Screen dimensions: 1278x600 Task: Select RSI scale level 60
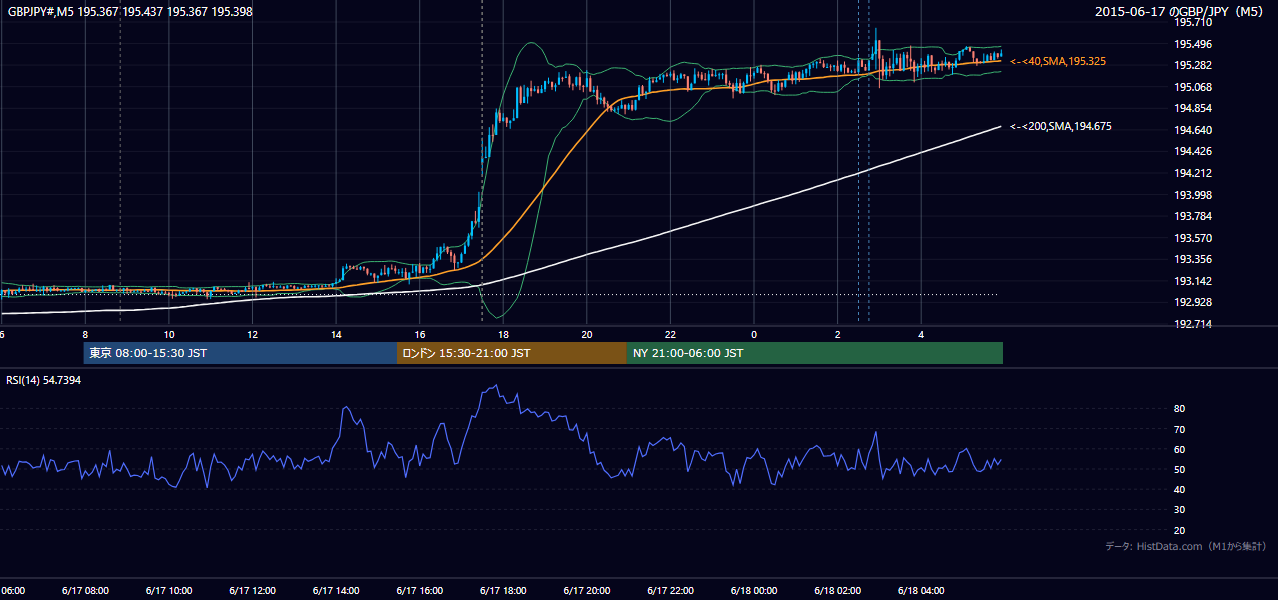coord(1180,449)
